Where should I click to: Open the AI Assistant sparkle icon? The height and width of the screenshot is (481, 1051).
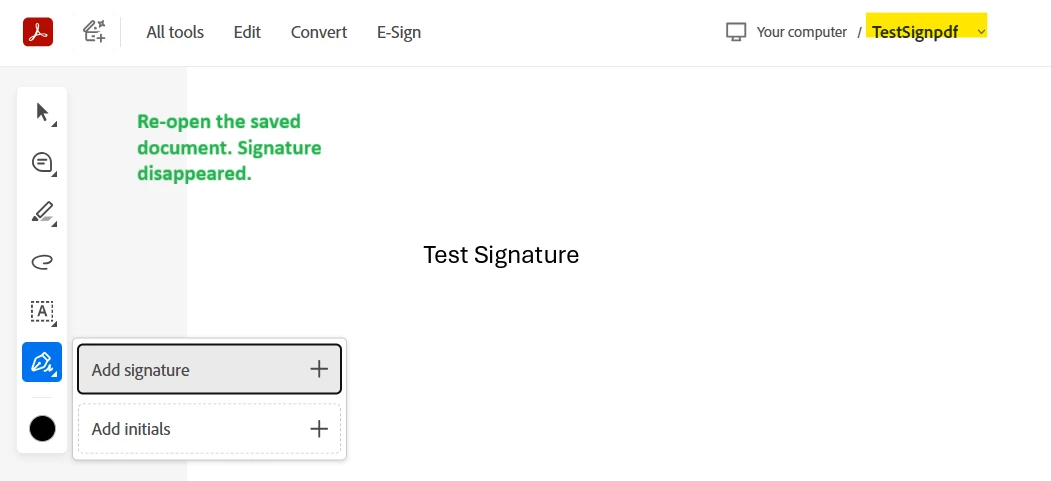[94, 31]
